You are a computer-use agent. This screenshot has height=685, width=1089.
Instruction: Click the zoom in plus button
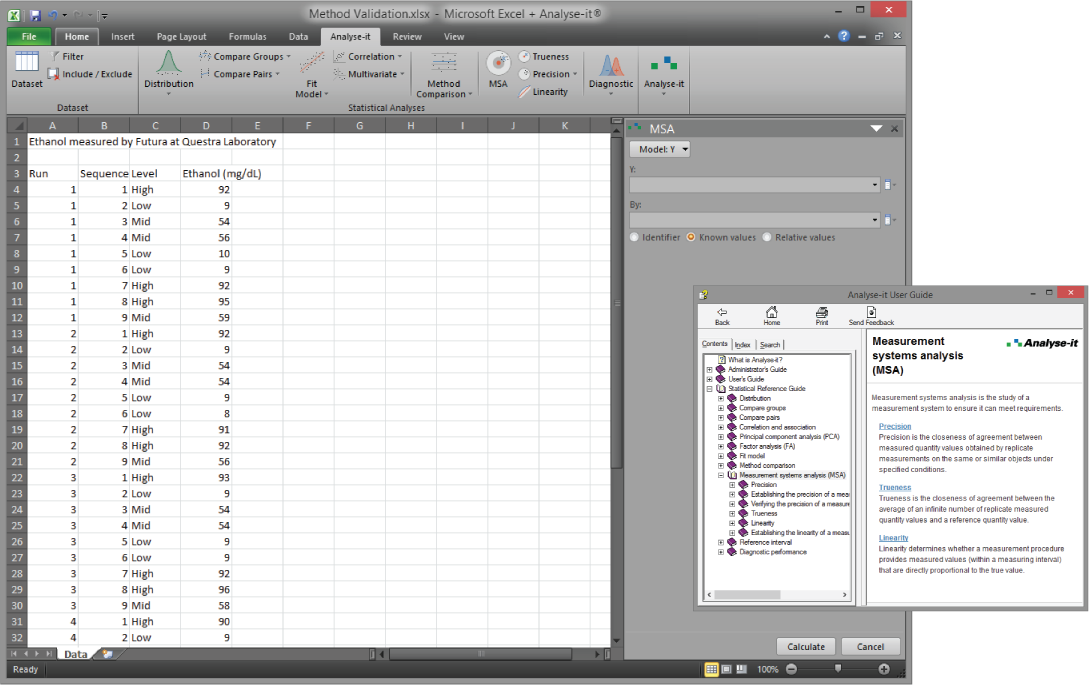(x=883, y=669)
